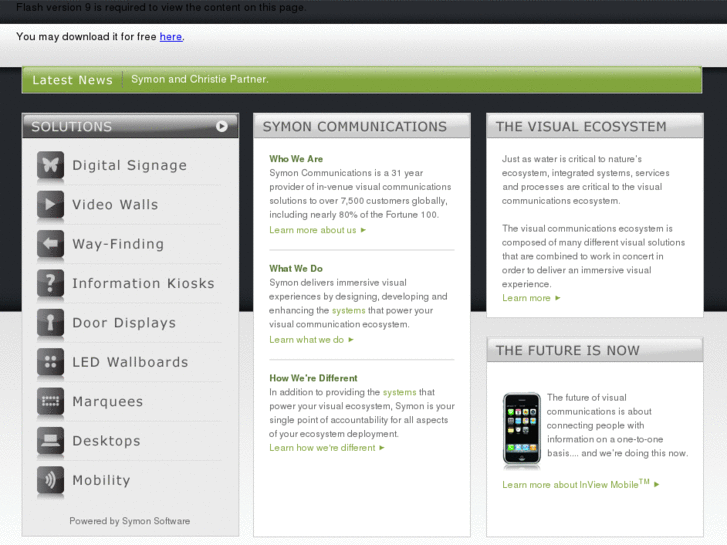Viewport: 727px width, 545px height.
Task: Click the round arrow in Solutions header
Action: tap(222, 126)
